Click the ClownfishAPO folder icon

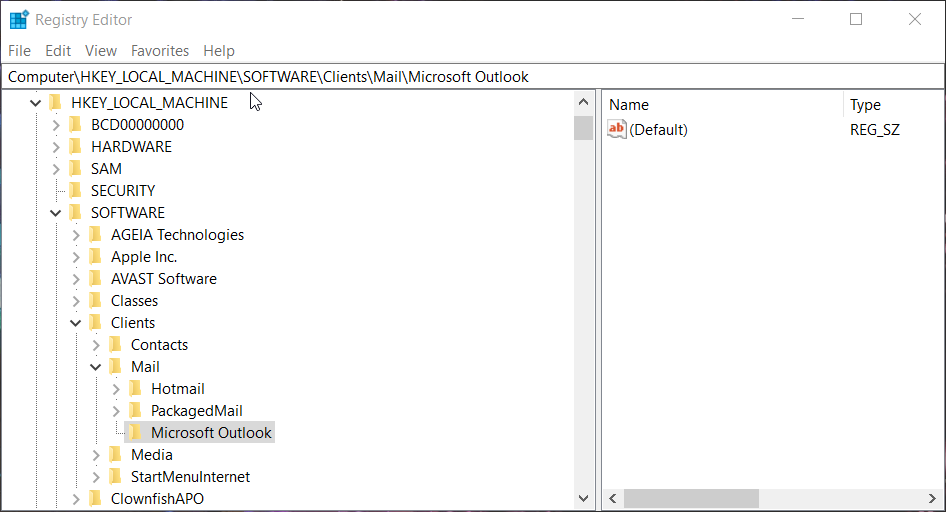pyautogui.click(x=96, y=498)
